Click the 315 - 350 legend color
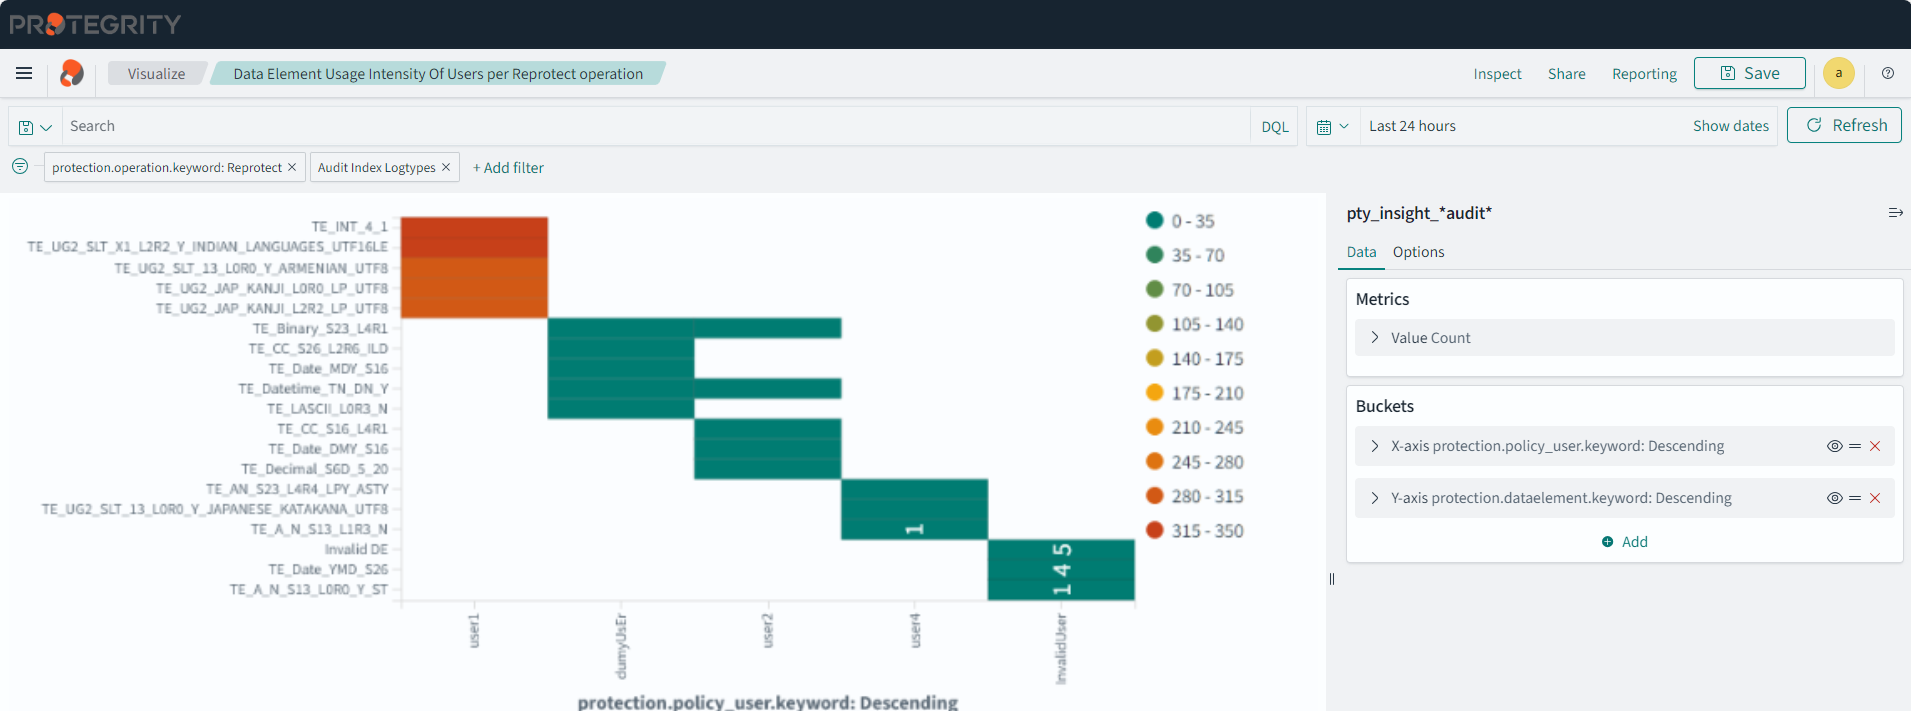Screen dimensions: 1911x711 [x=1155, y=530]
